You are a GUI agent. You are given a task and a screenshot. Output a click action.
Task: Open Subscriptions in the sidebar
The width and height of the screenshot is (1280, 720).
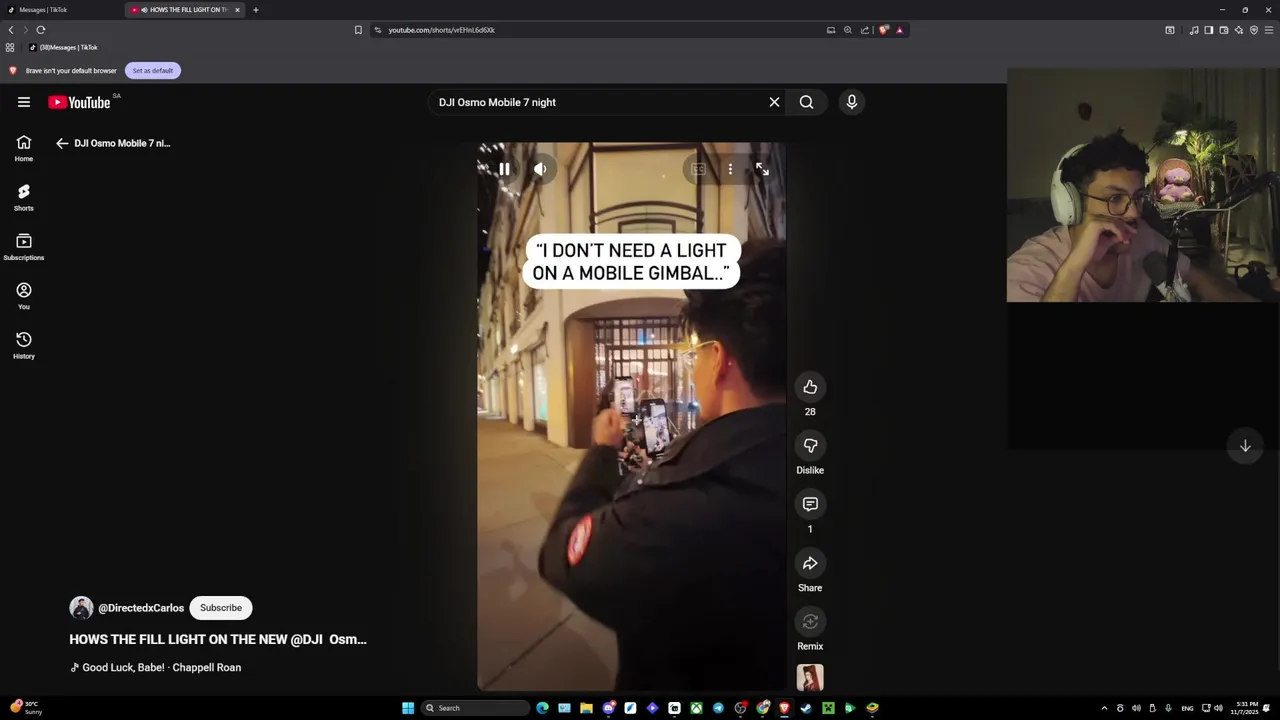(x=24, y=247)
